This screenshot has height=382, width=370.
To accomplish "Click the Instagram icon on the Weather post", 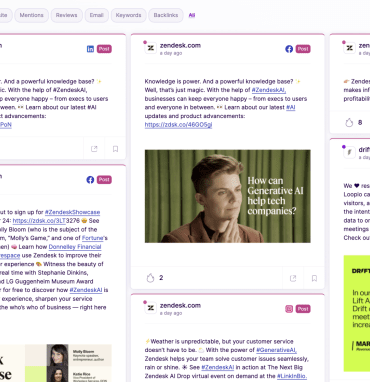I will pos(289,309).
